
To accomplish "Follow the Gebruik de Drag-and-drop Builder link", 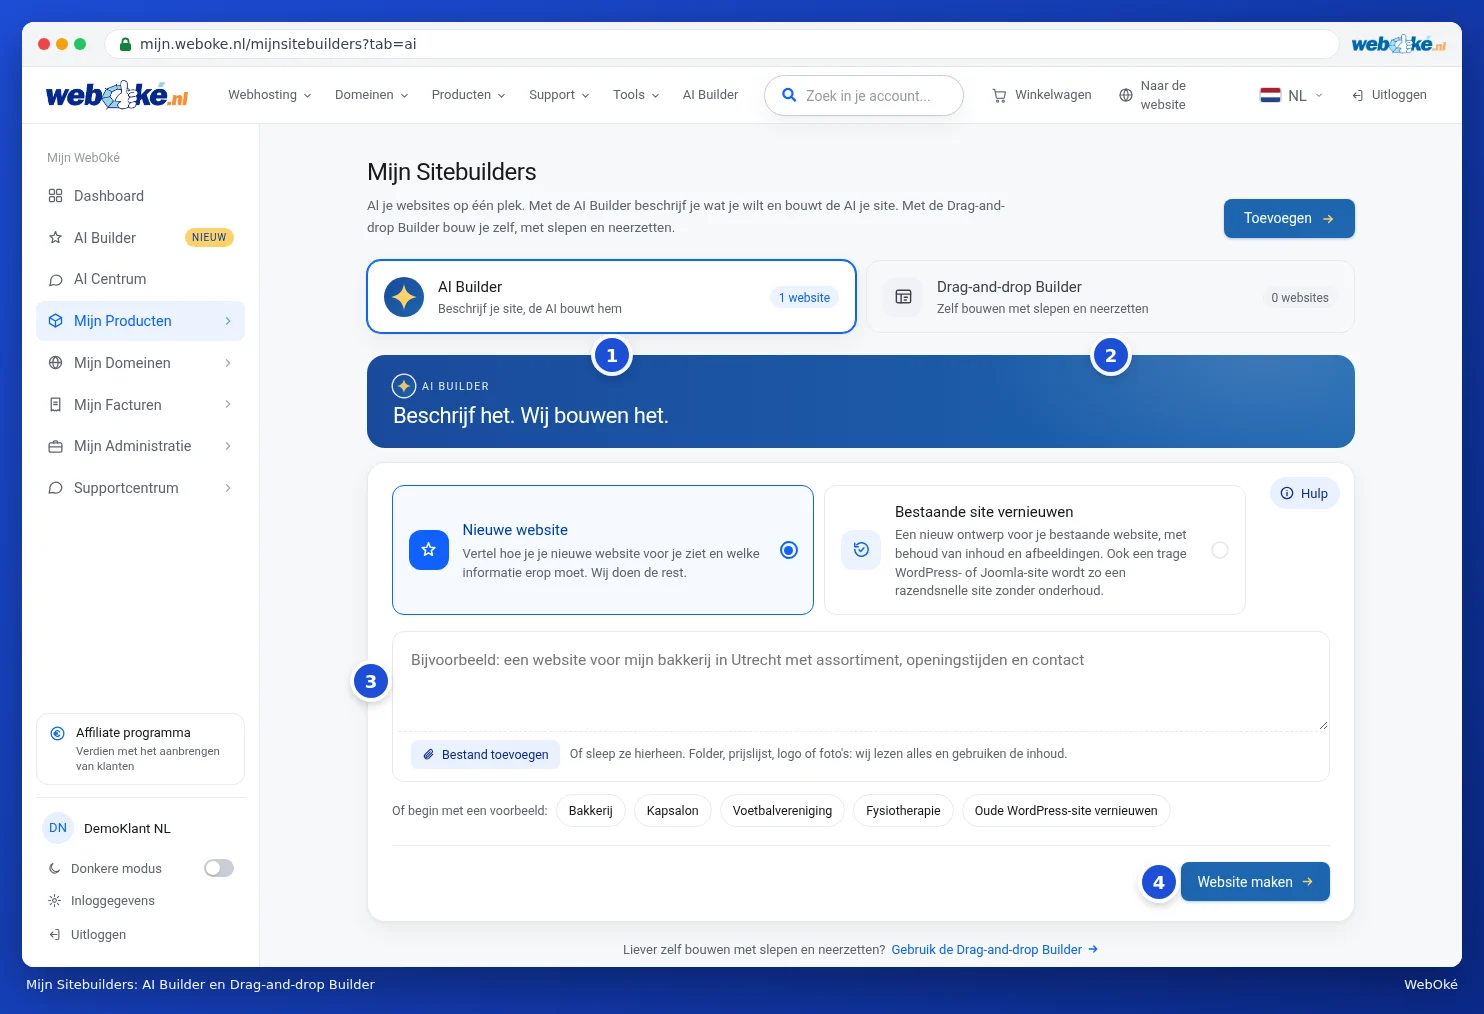I will [x=995, y=950].
